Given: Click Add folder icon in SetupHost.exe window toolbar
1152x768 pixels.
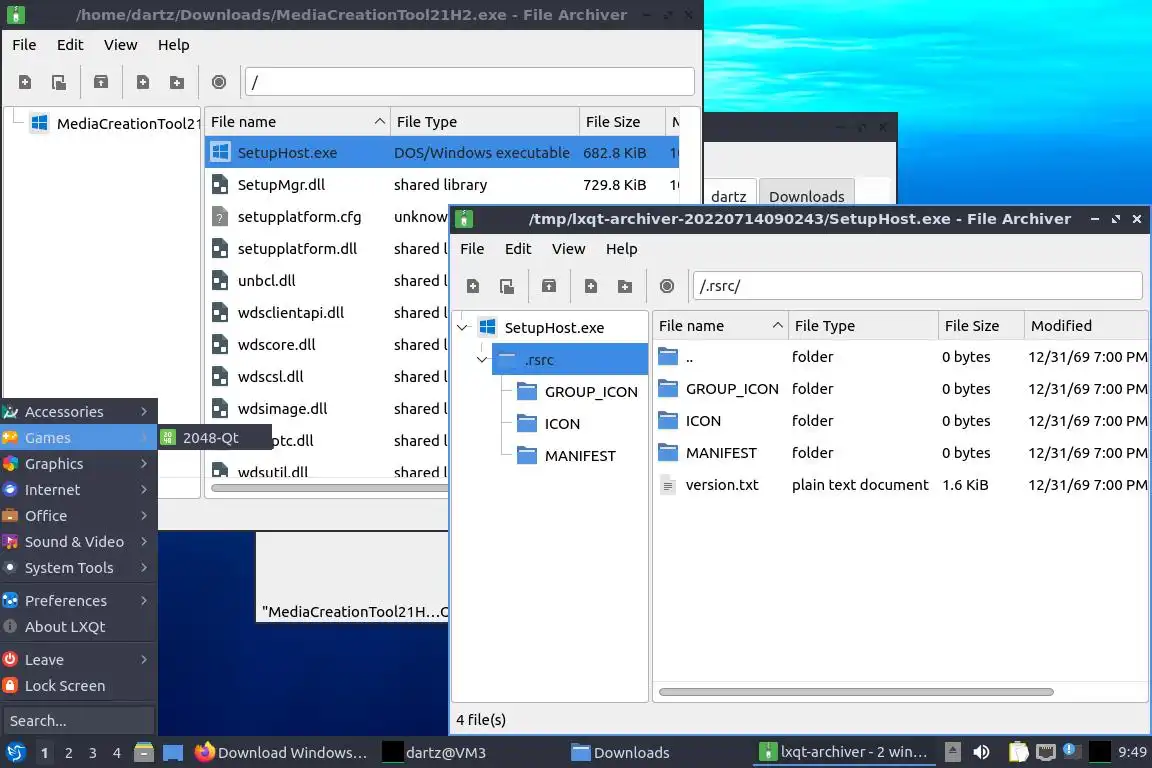Looking at the screenshot, I should 625,286.
